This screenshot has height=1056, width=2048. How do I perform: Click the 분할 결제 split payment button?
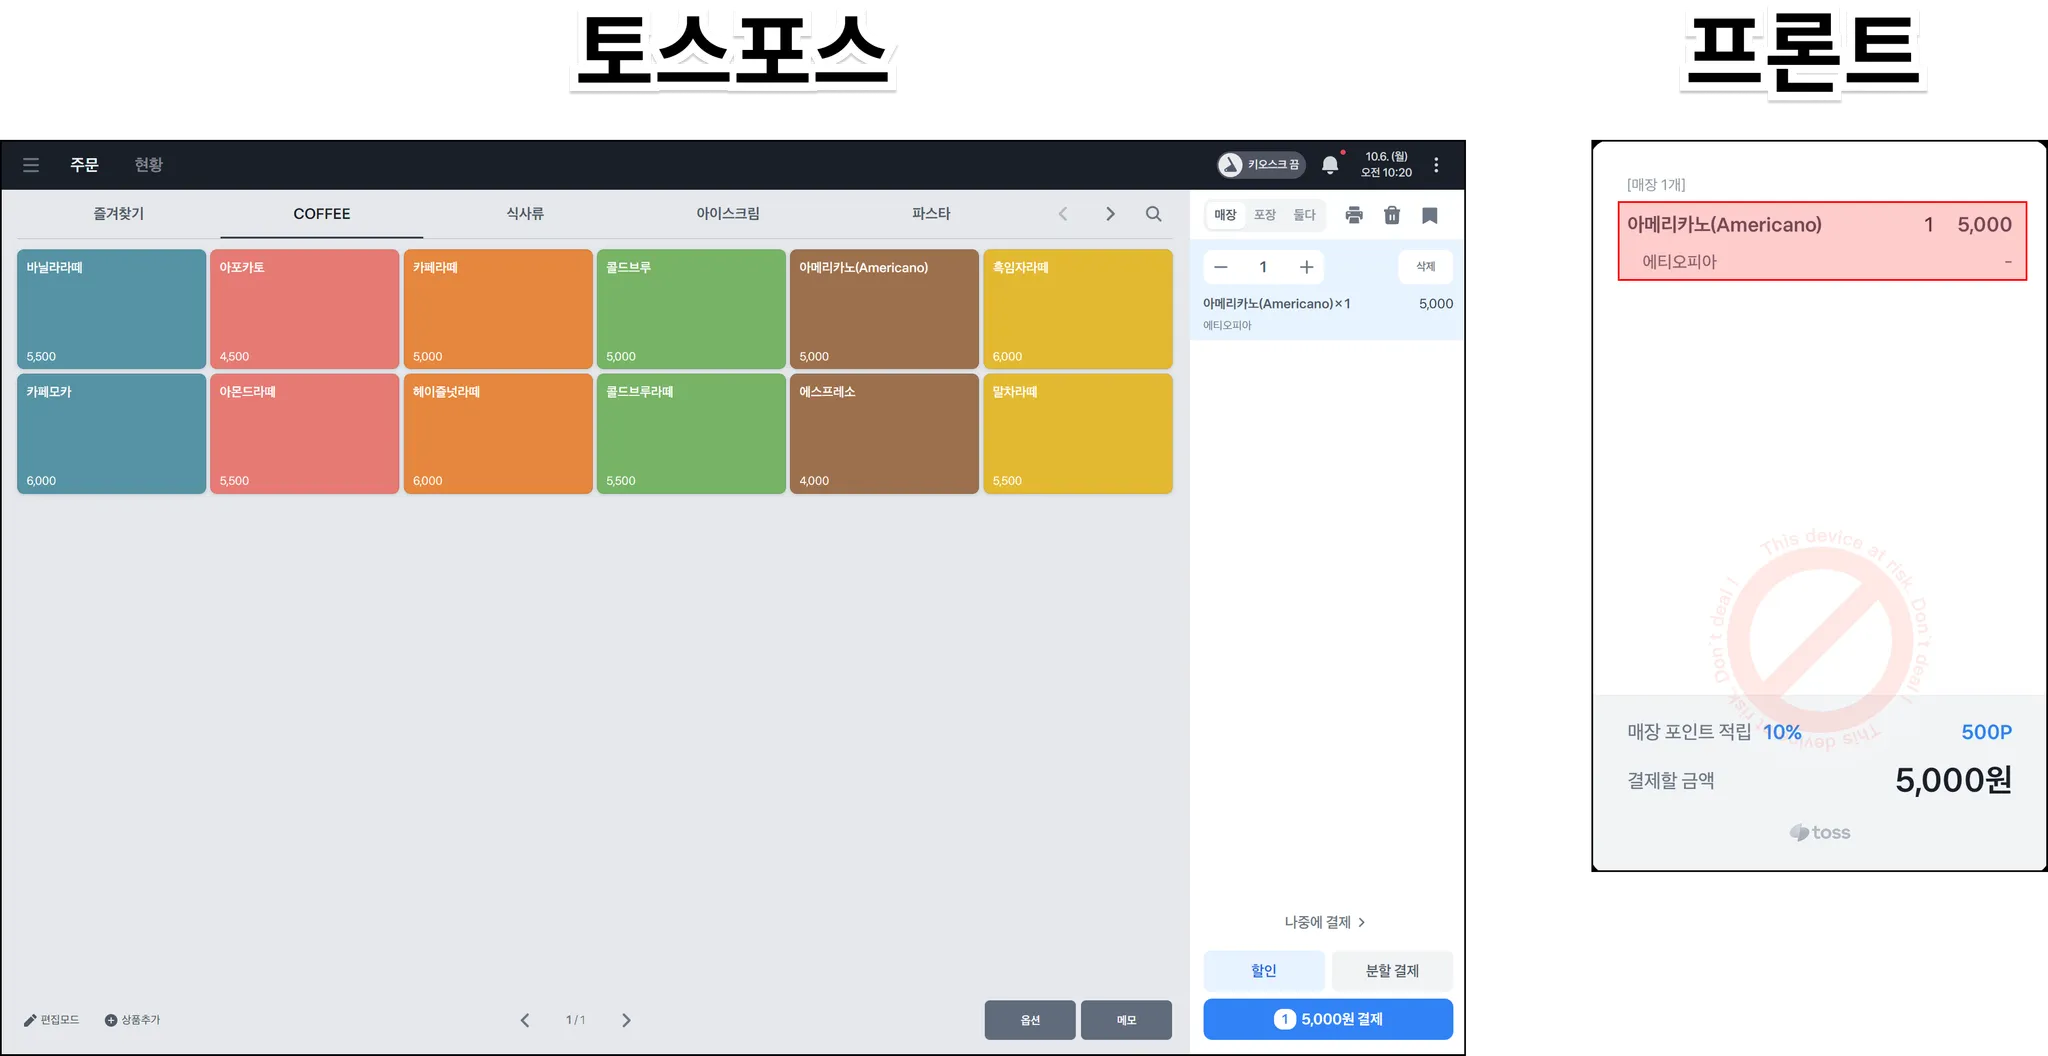1392,971
